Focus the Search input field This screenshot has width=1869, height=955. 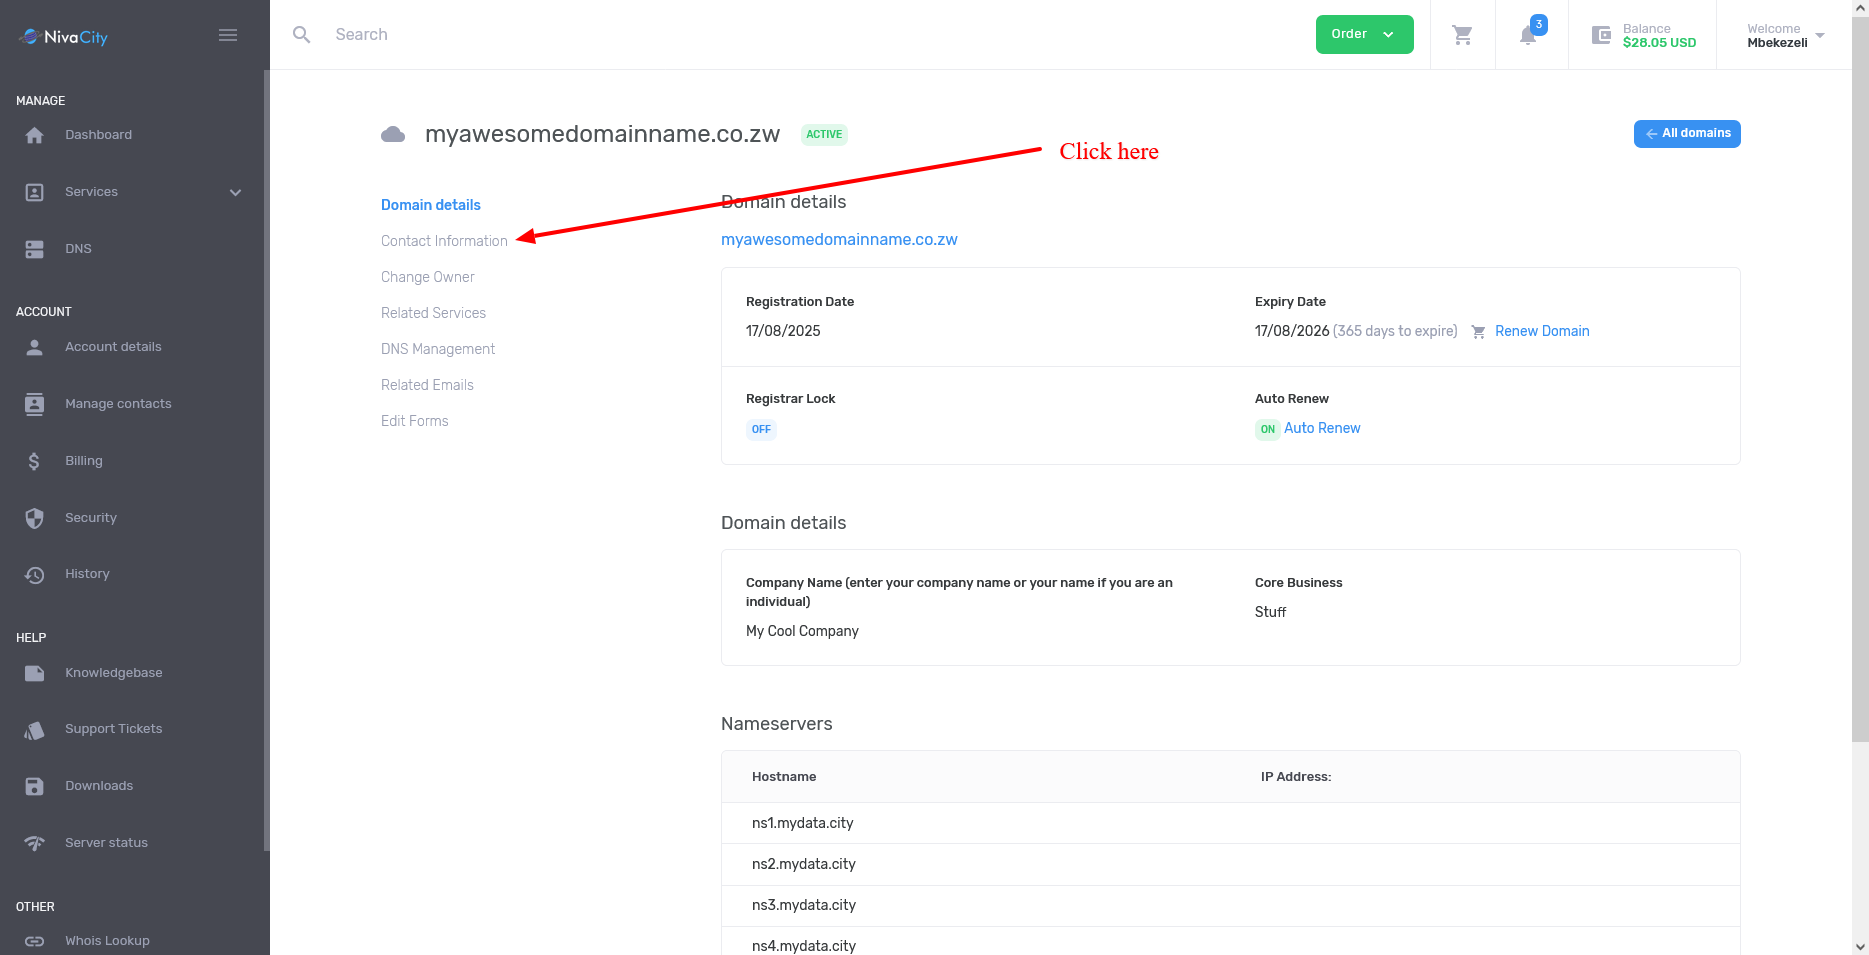(700, 35)
